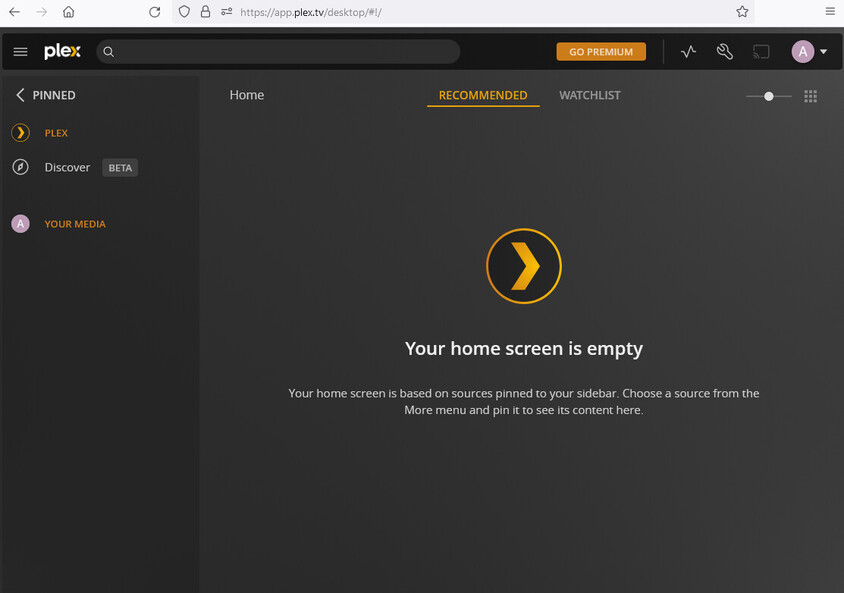Image resolution: width=844 pixels, height=593 pixels.
Task: Toggle grid view layout icon
Action: click(810, 96)
